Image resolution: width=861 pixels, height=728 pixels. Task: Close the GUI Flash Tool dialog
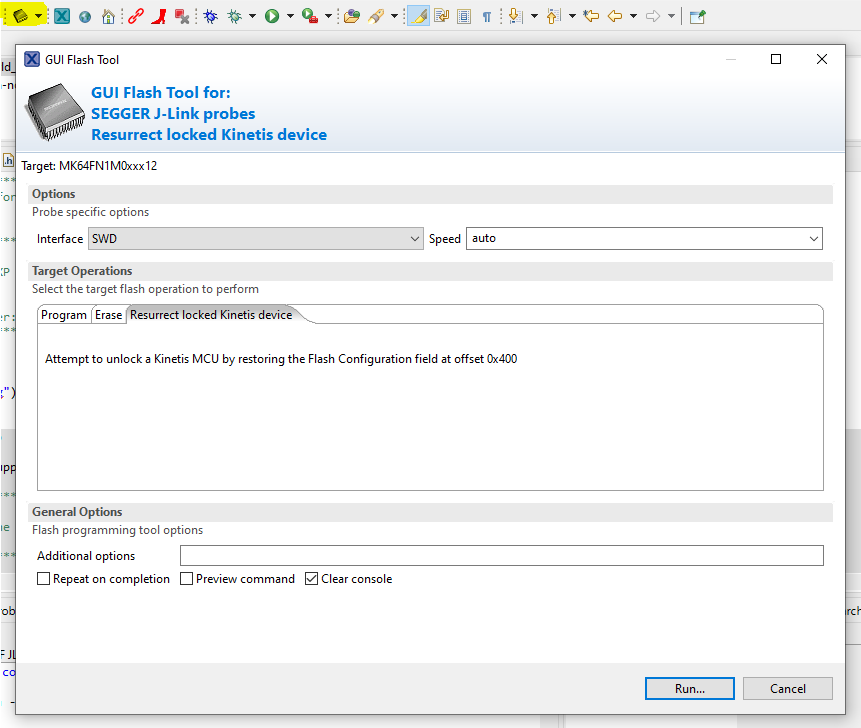pos(821,59)
